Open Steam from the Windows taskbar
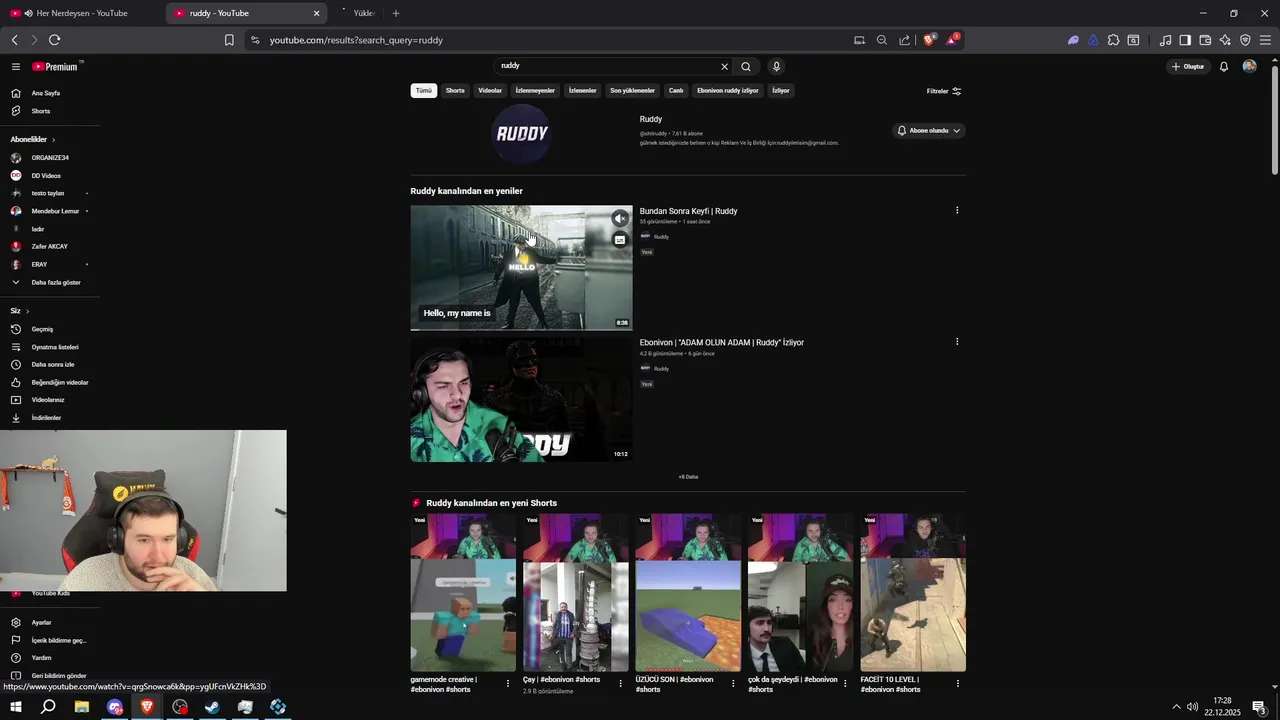Image resolution: width=1280 pixels, height=720 pixels. pos(213,707)
